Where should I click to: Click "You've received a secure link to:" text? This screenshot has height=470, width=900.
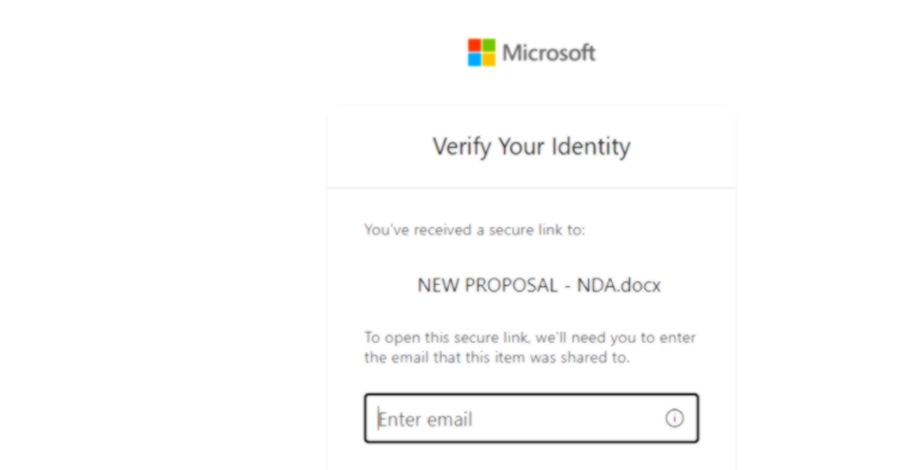(475, 230)
